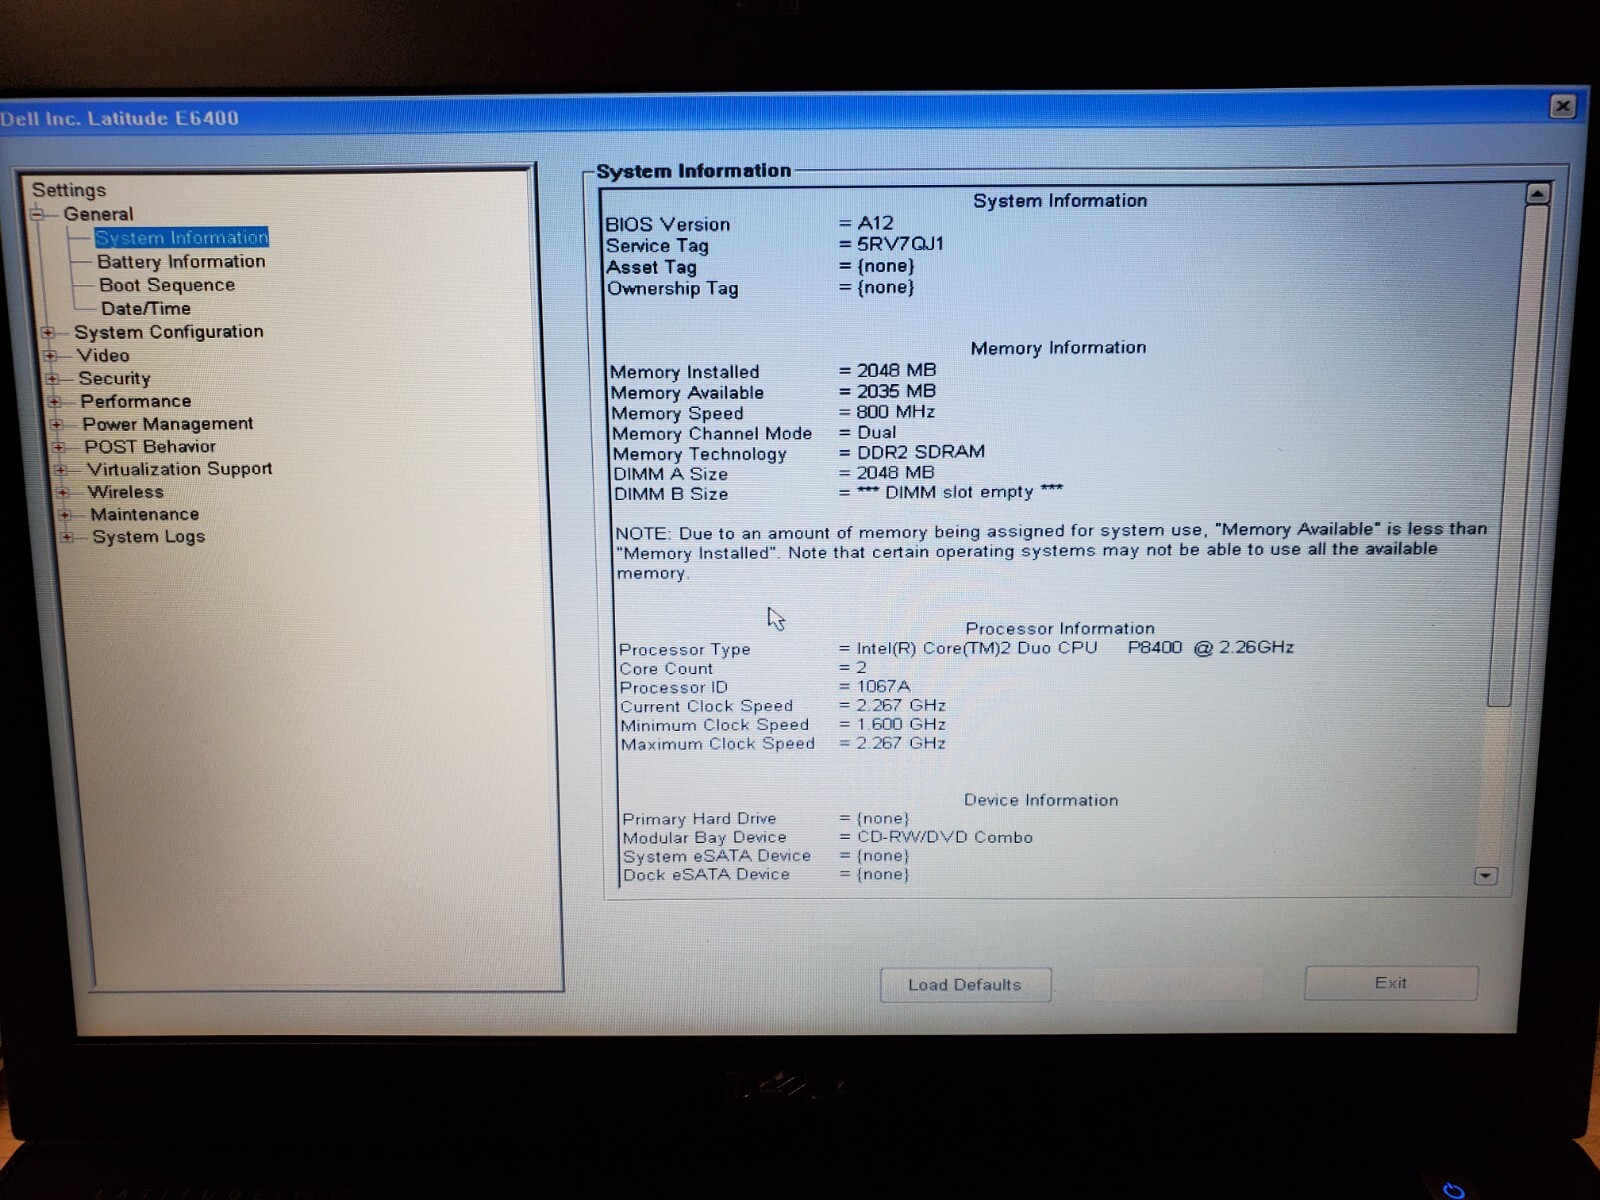Click the Exit button

pyautogui.click(x=1391, y=983)
